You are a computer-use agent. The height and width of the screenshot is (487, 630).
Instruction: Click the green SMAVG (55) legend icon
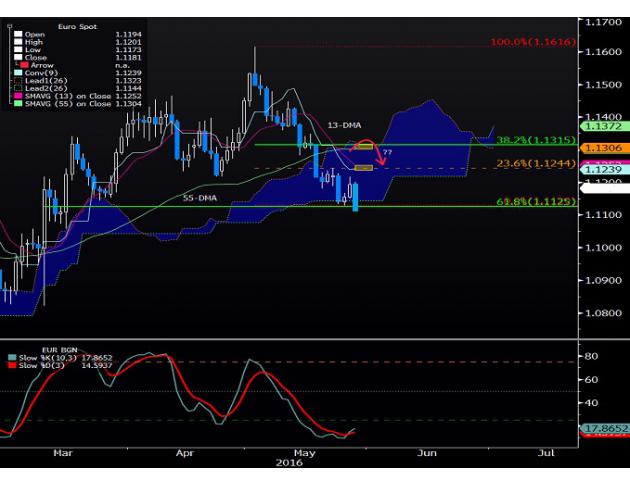(x=17, y=105)
